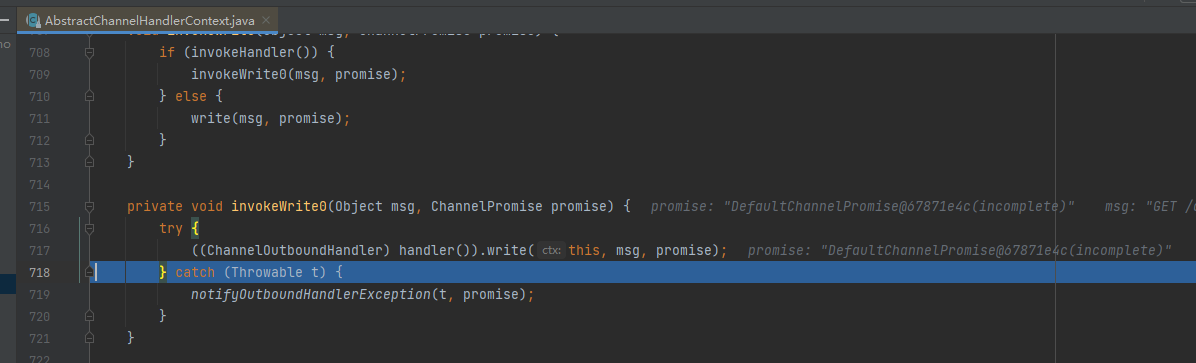Fold the try block at line 716
The width and height of the screenshot is (1196, 363).
89,229
